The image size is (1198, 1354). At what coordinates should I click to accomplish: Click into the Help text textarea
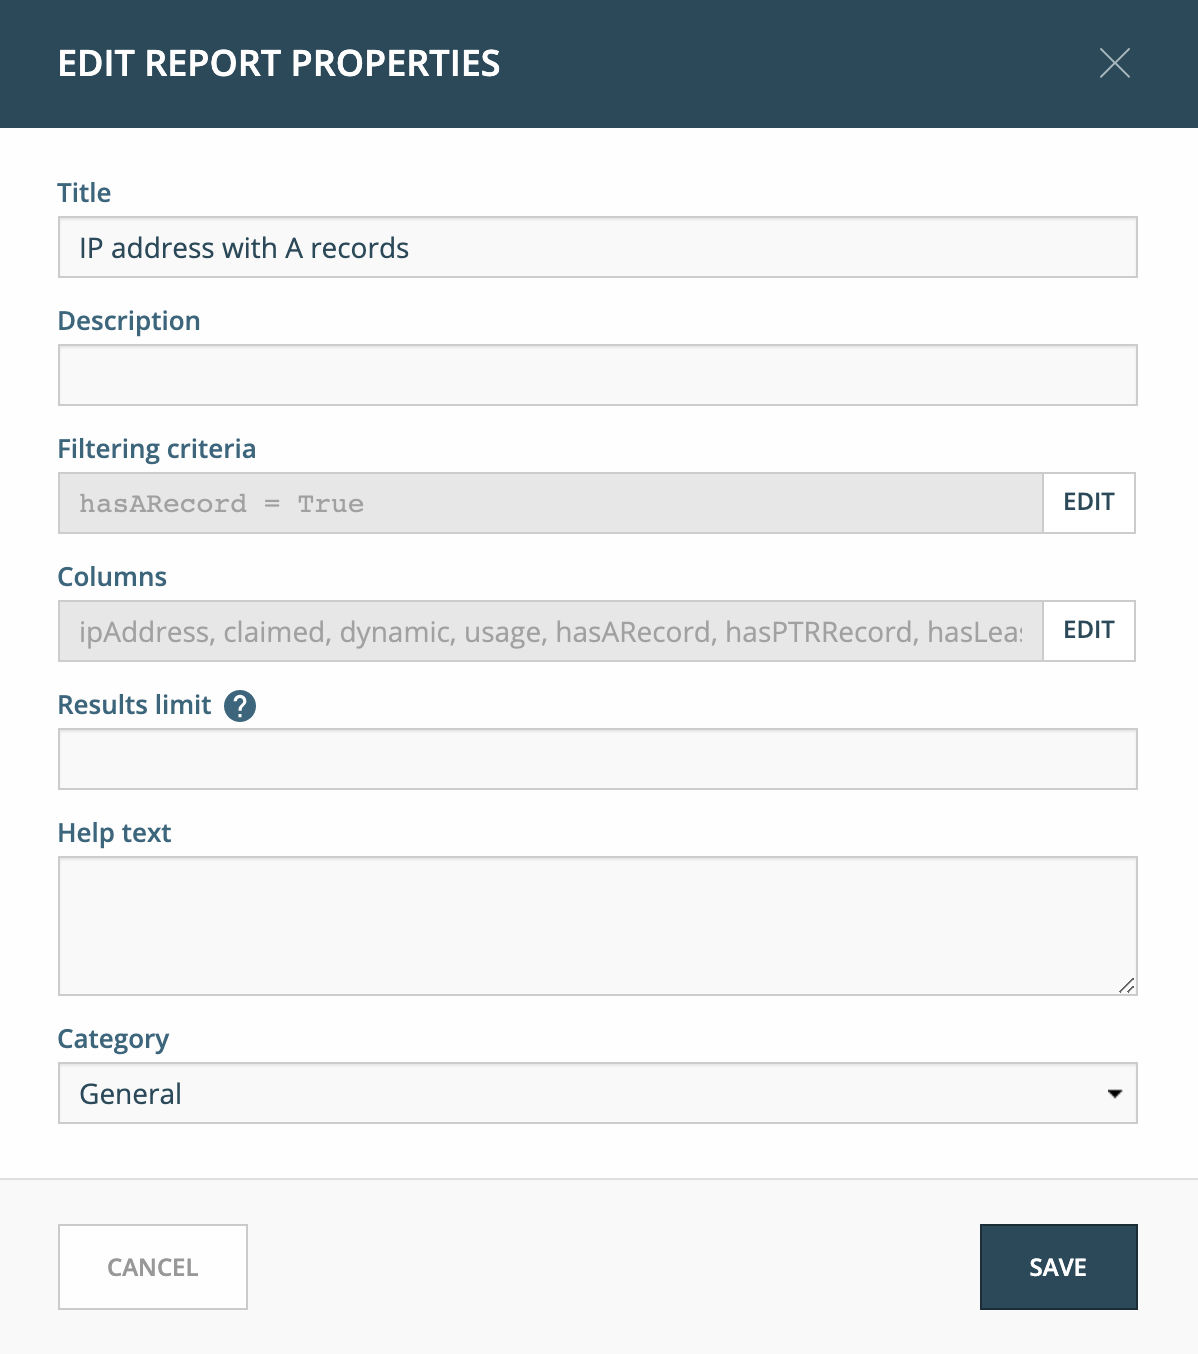pos(598,926)
